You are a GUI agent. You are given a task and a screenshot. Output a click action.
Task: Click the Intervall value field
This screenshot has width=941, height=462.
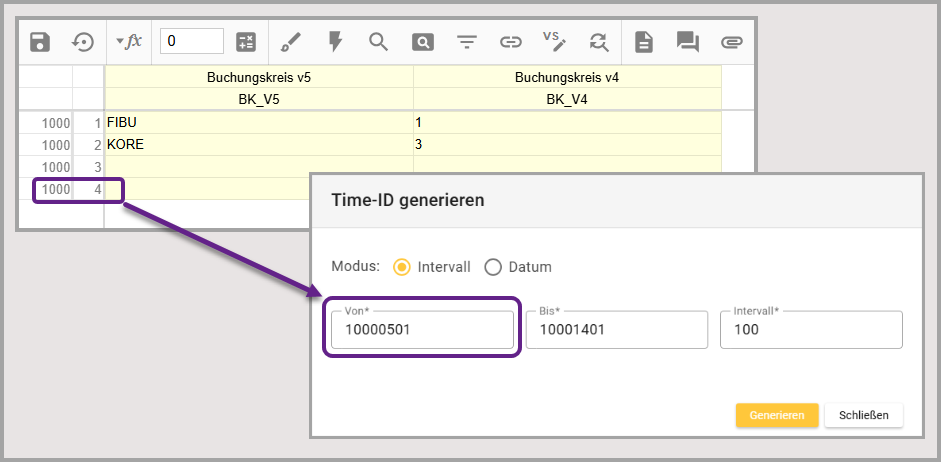810,330
